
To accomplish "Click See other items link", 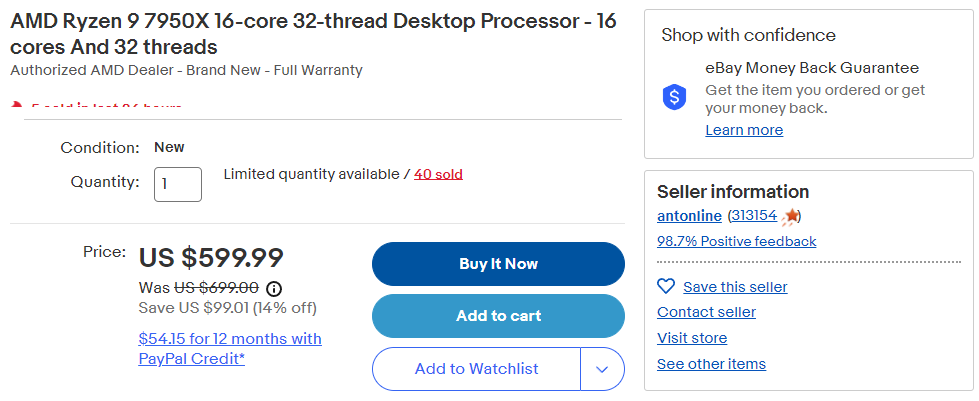I will (x=711, y=364).
